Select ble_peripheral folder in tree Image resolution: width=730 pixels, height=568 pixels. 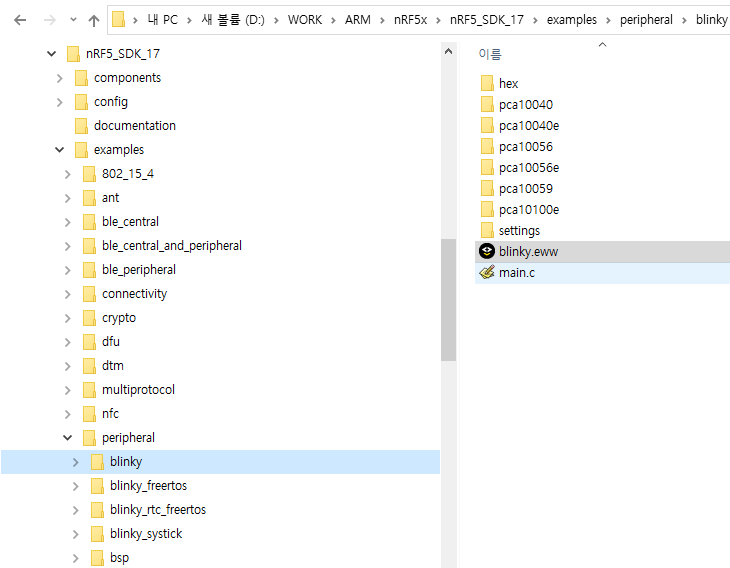(x=139, y=270)
